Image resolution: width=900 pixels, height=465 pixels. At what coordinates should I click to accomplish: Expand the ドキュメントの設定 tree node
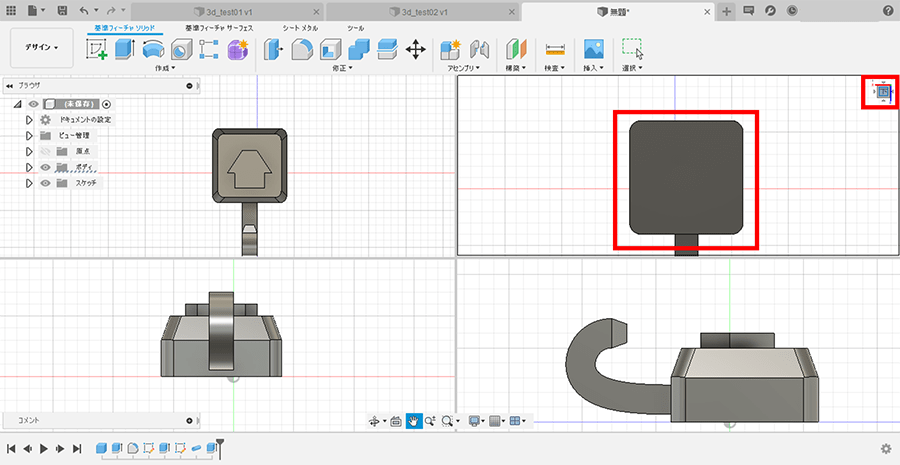(29, 119)
